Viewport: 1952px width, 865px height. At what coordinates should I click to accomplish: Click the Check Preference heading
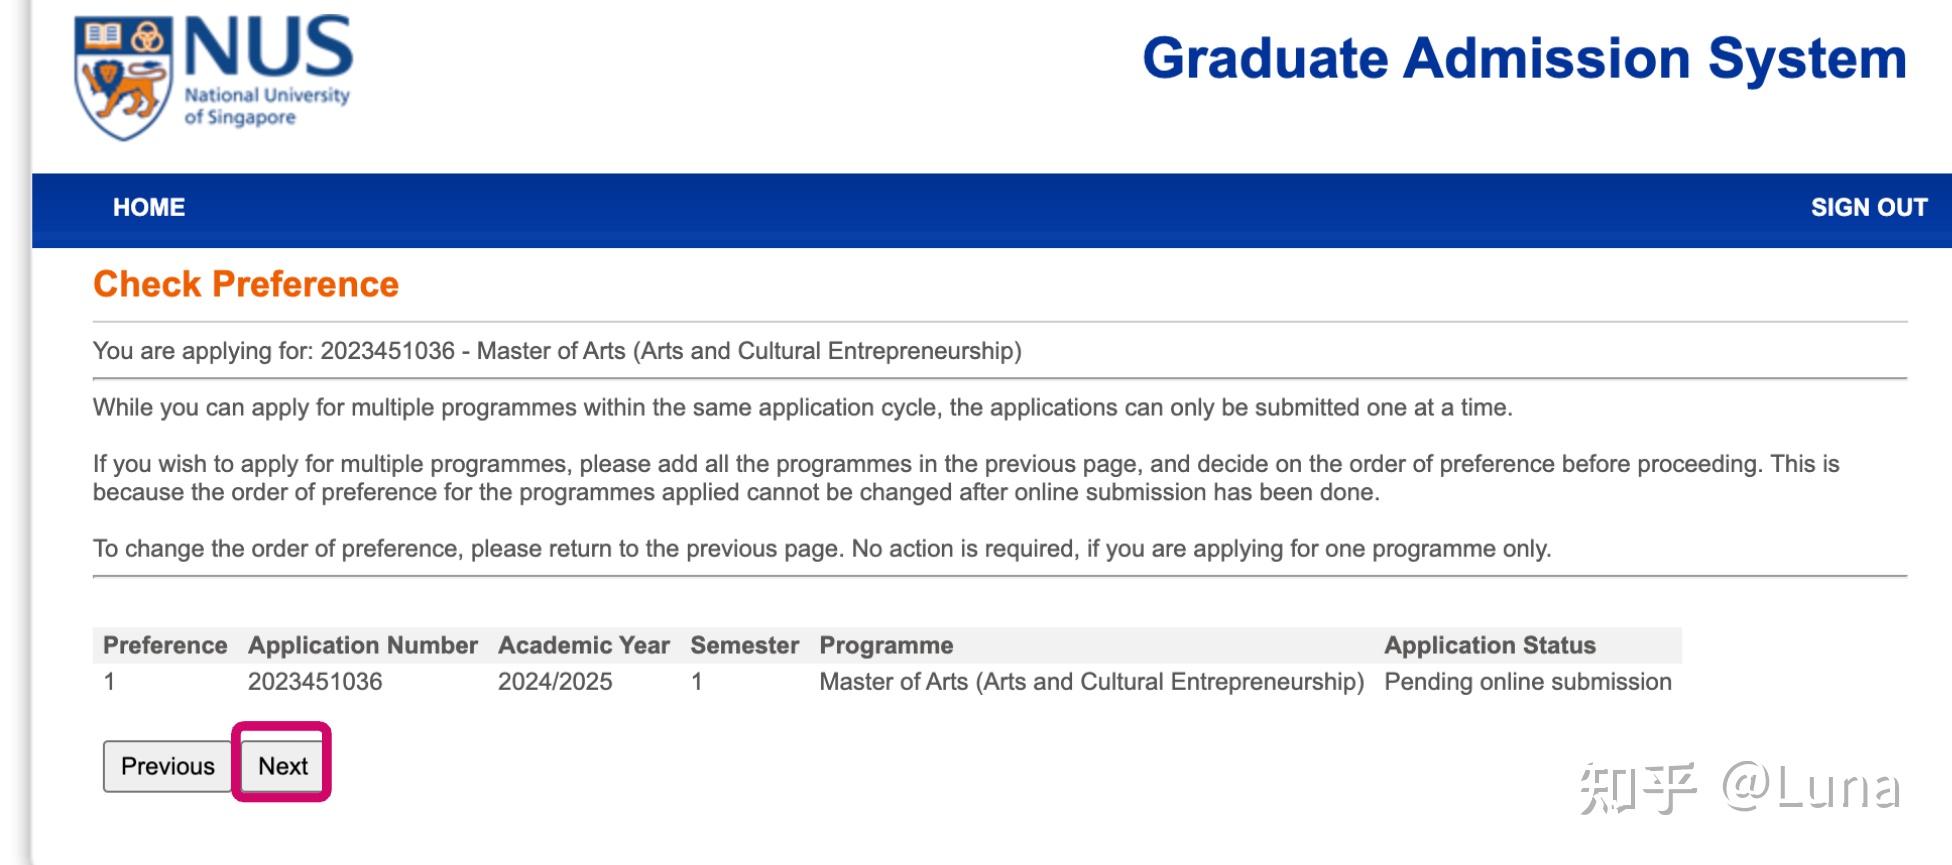[246, 284]
